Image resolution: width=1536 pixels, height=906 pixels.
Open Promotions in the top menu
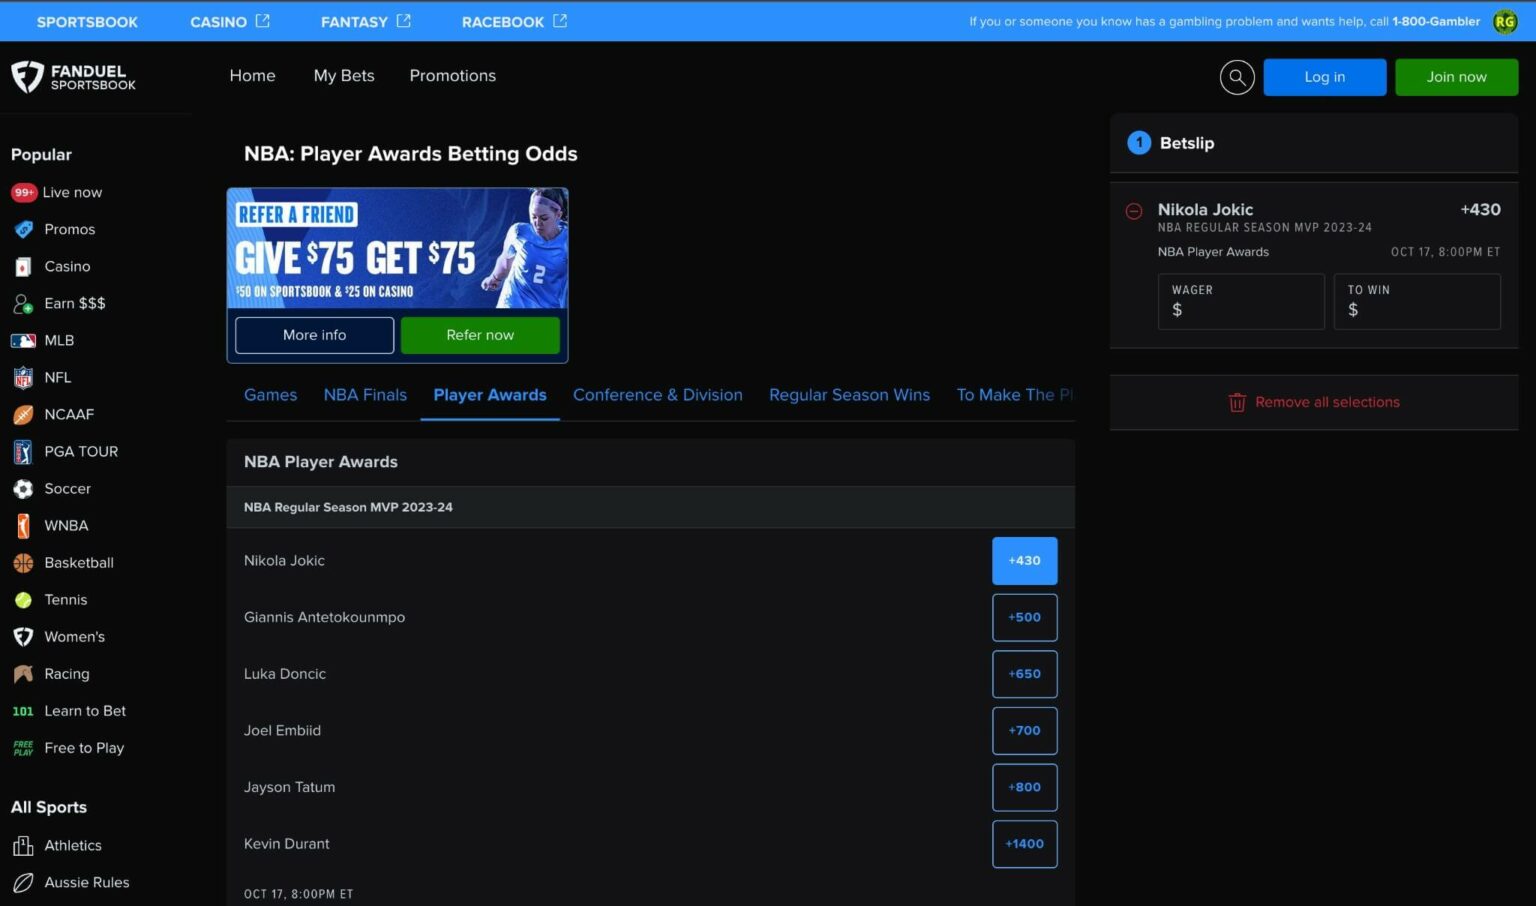[x=452, y=76]
